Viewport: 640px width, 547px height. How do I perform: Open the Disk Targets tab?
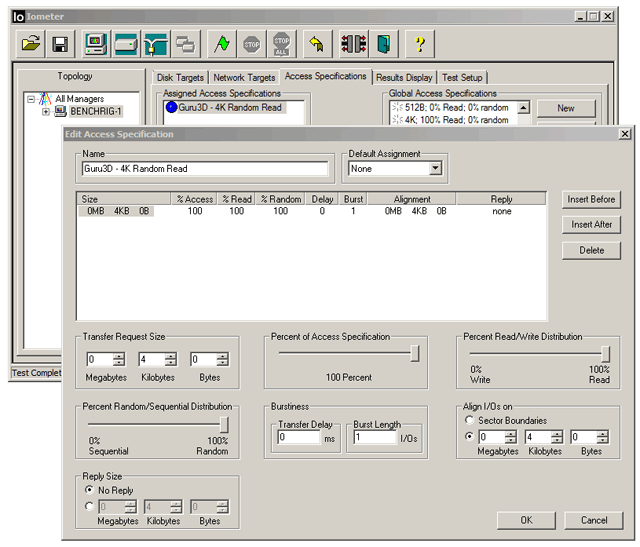pos(180,77)
